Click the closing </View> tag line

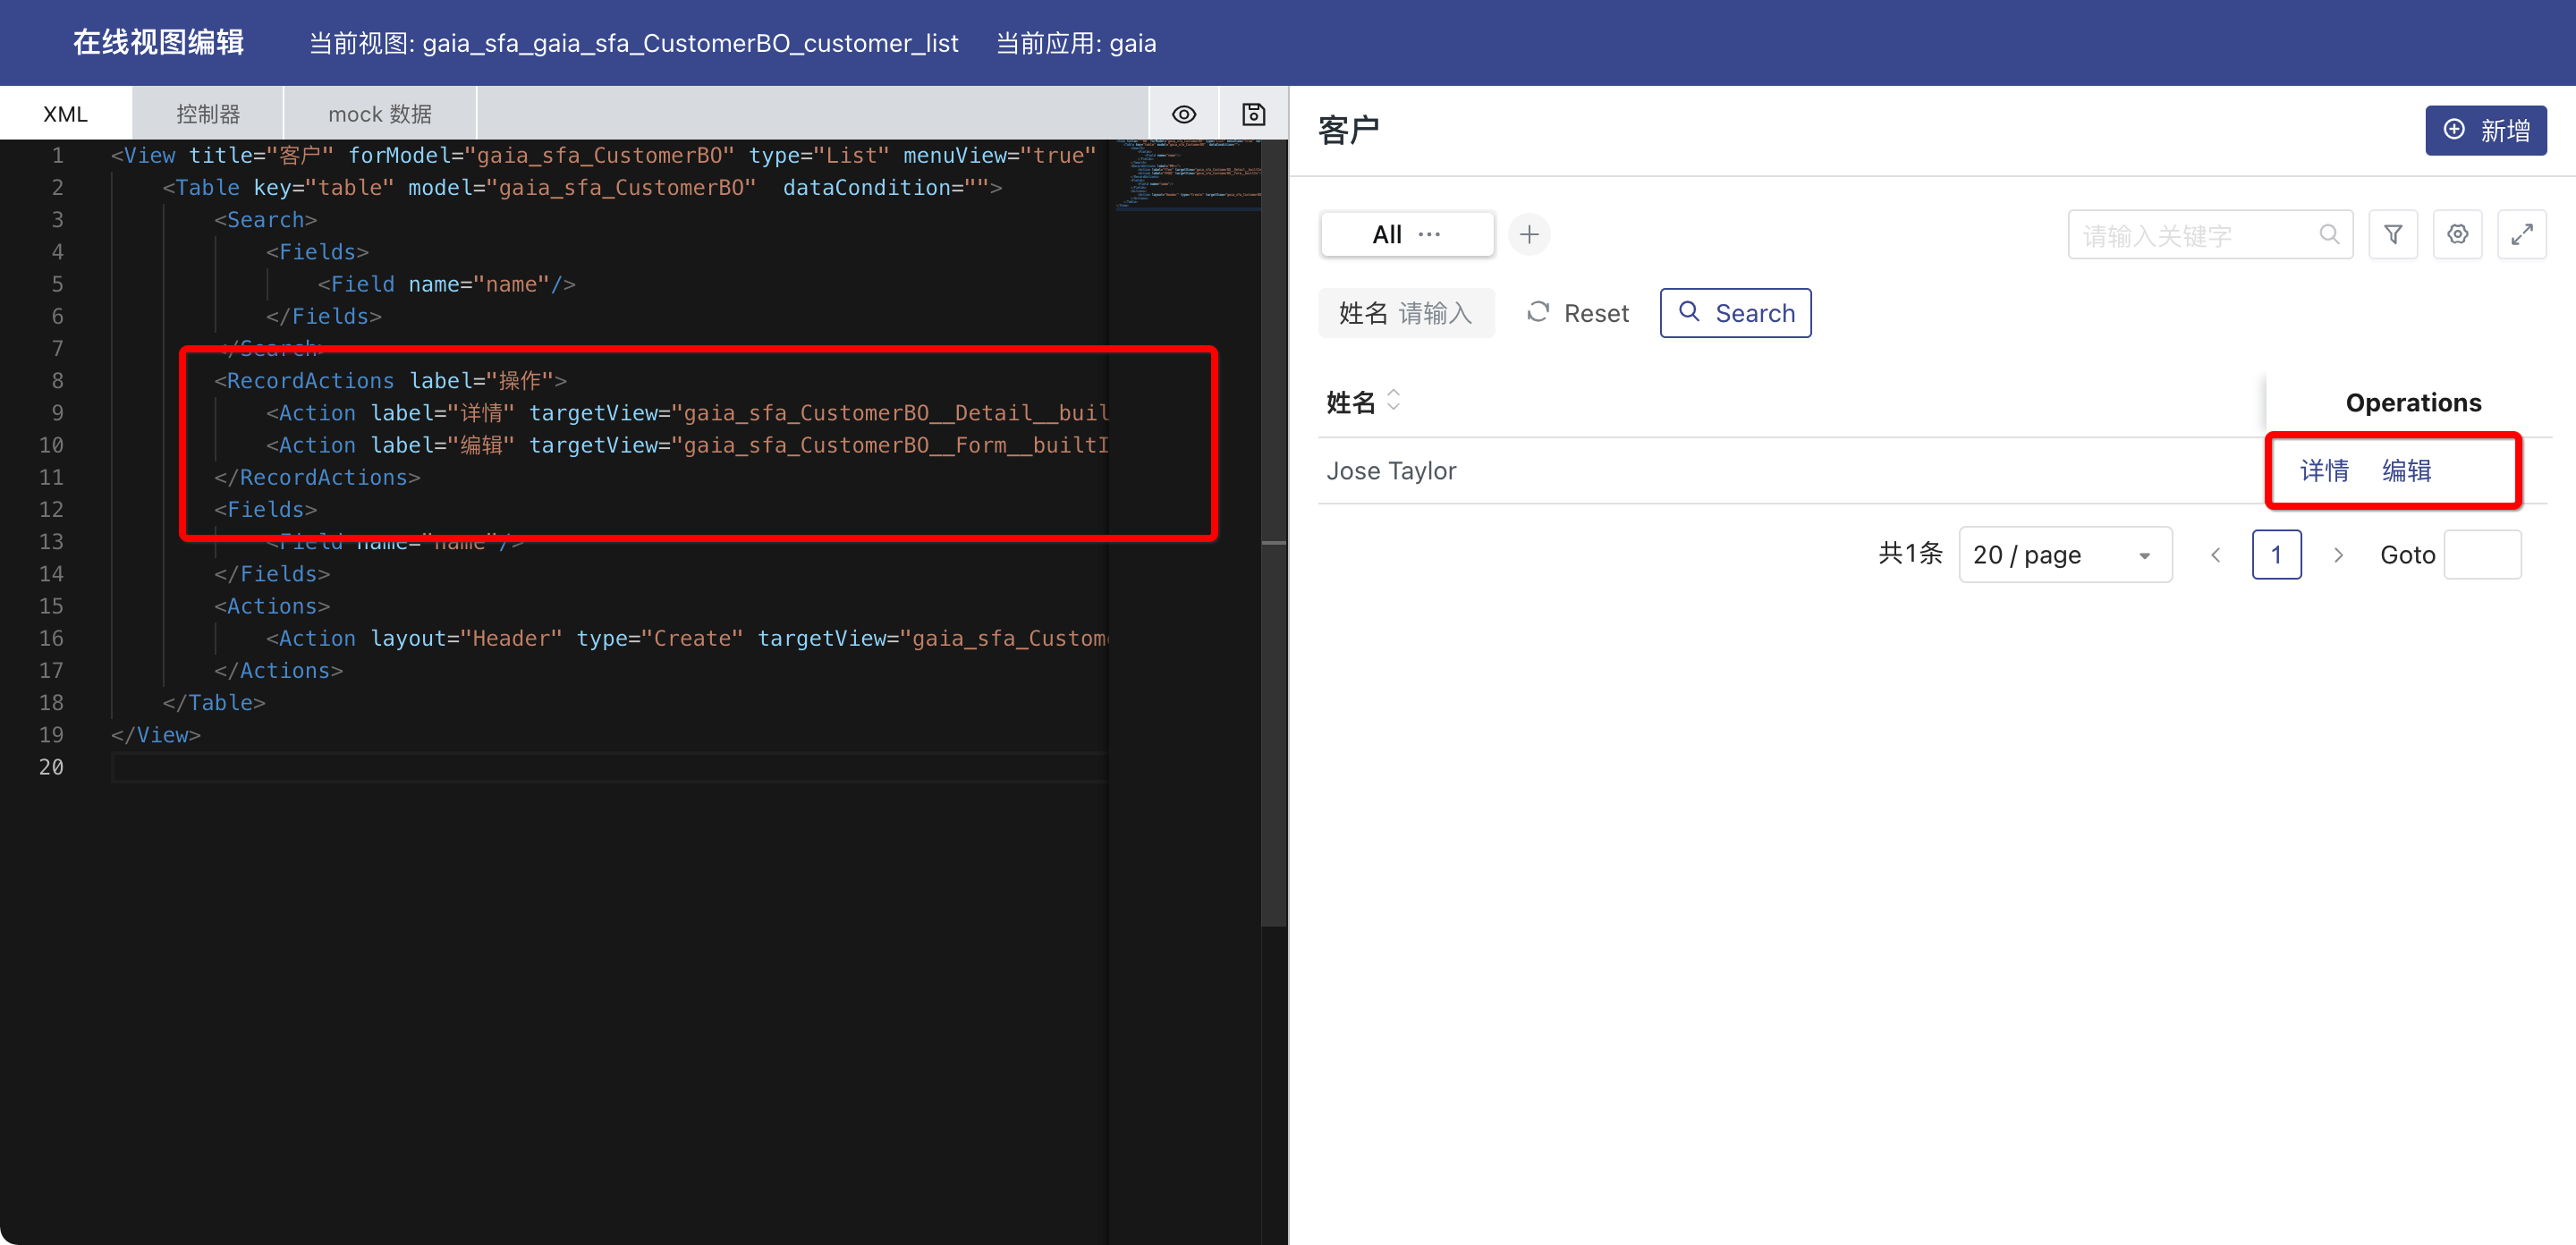click(x=156, y=735)
